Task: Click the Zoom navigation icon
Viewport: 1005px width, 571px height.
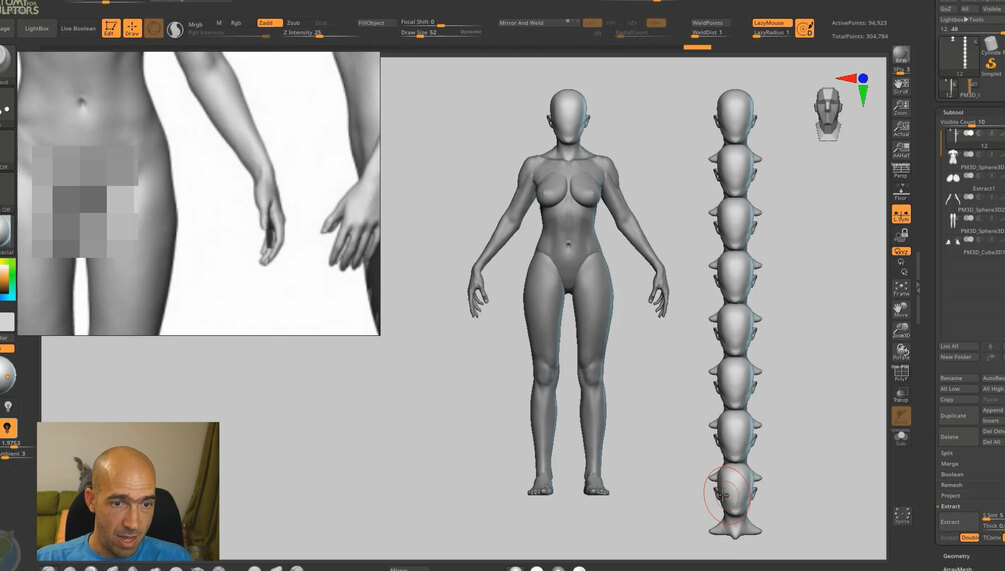Action: click(x=901, y=107)
